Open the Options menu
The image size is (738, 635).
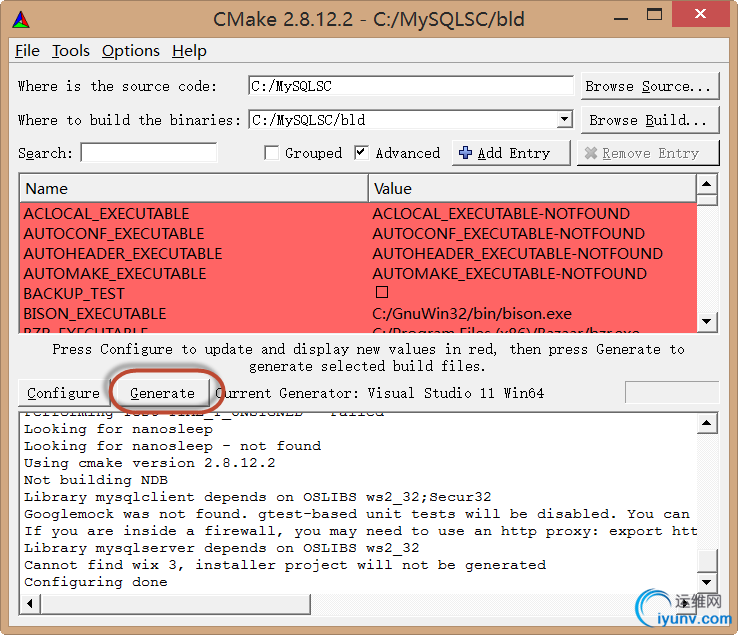(131, 51)
